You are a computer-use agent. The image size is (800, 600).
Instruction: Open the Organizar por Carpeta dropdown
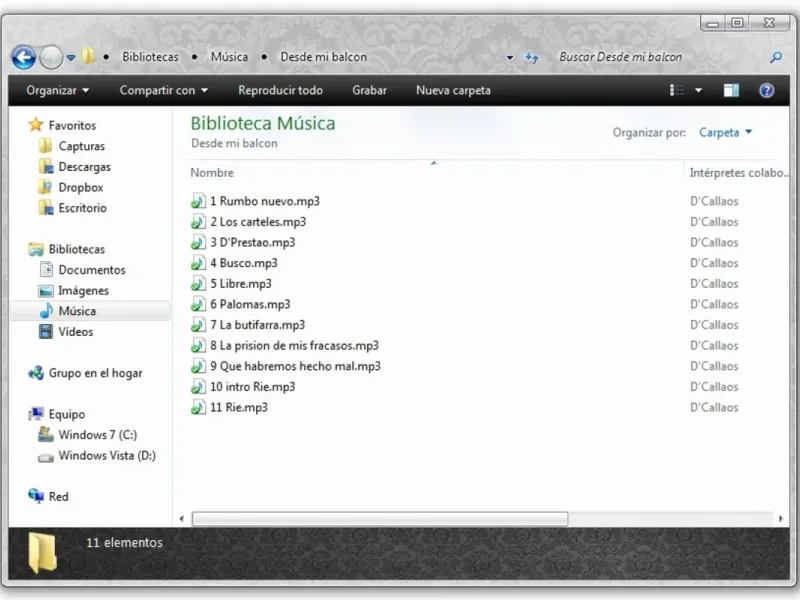[x=725, y=132]
